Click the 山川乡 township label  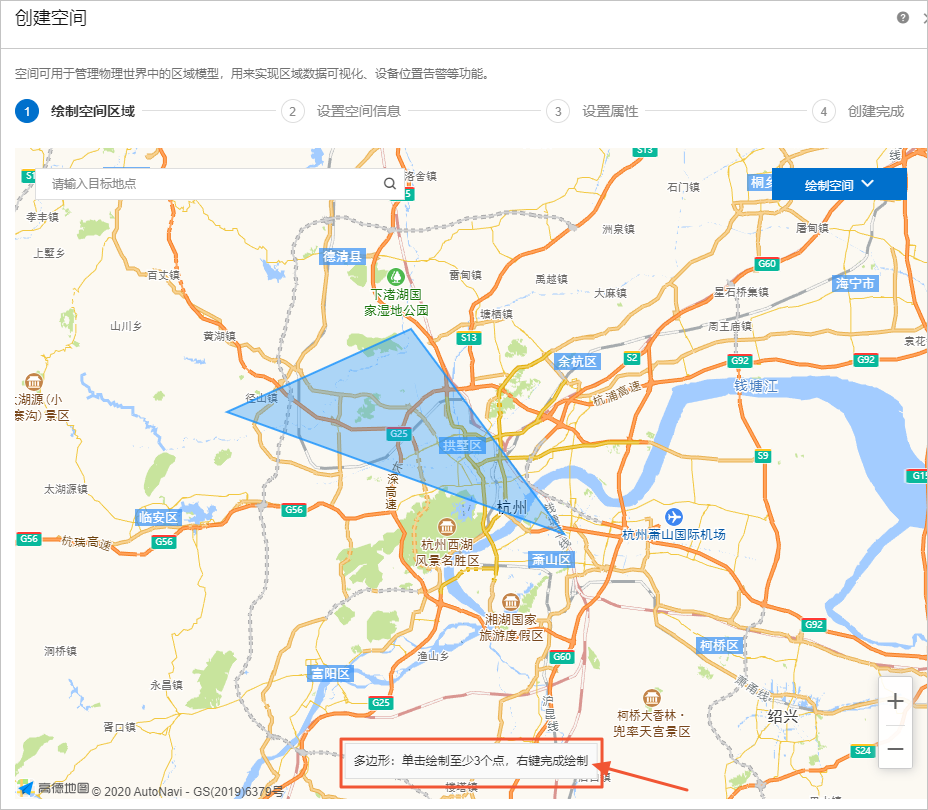[x=126, y=326]
